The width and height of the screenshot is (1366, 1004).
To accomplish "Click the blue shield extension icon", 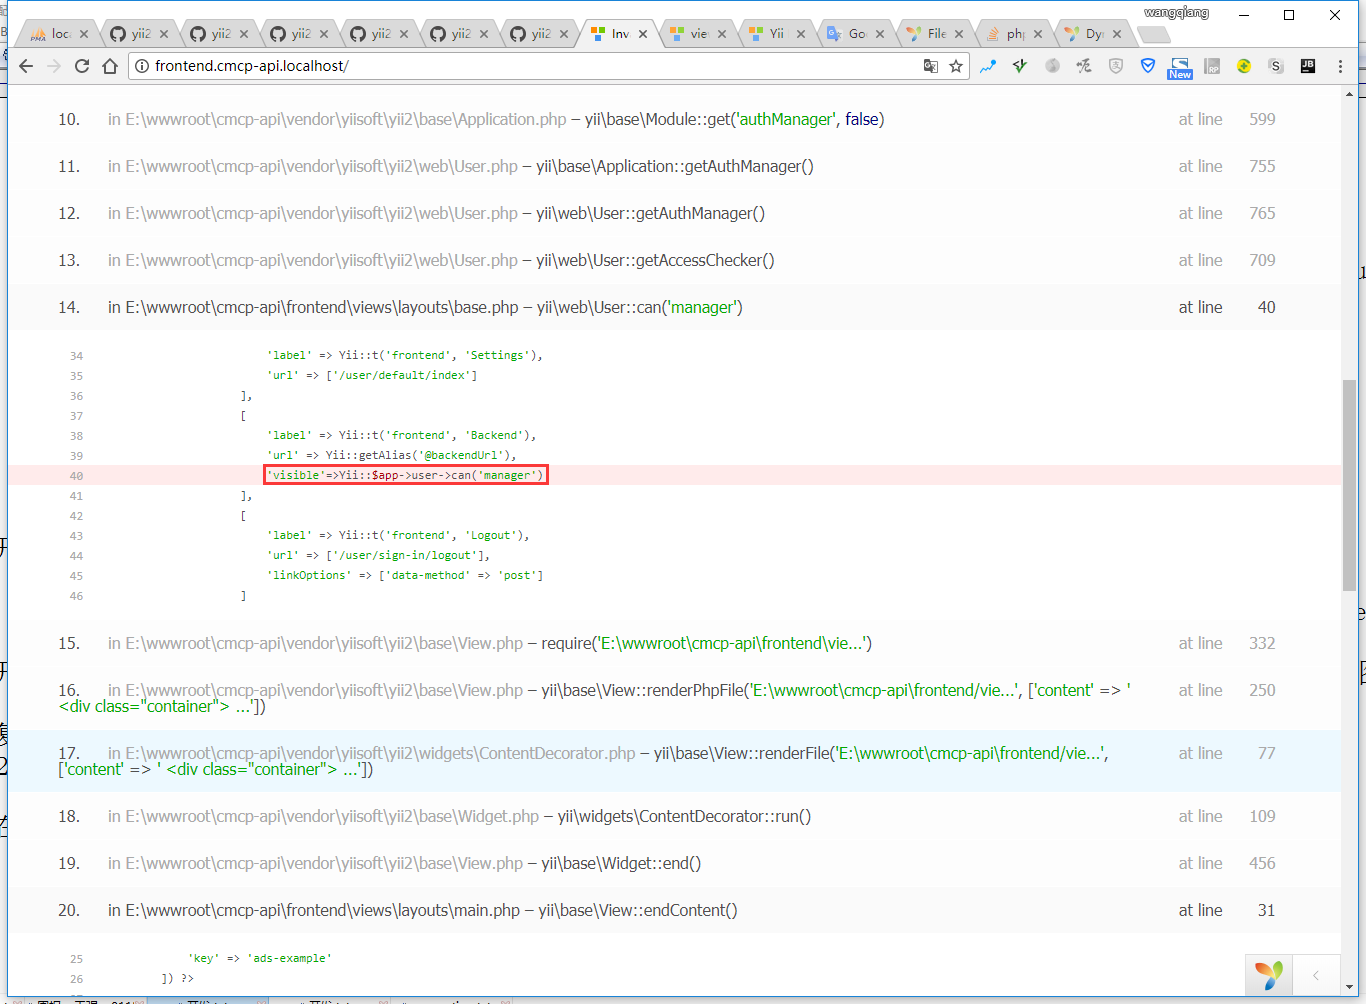I will tap(1148, 66).
